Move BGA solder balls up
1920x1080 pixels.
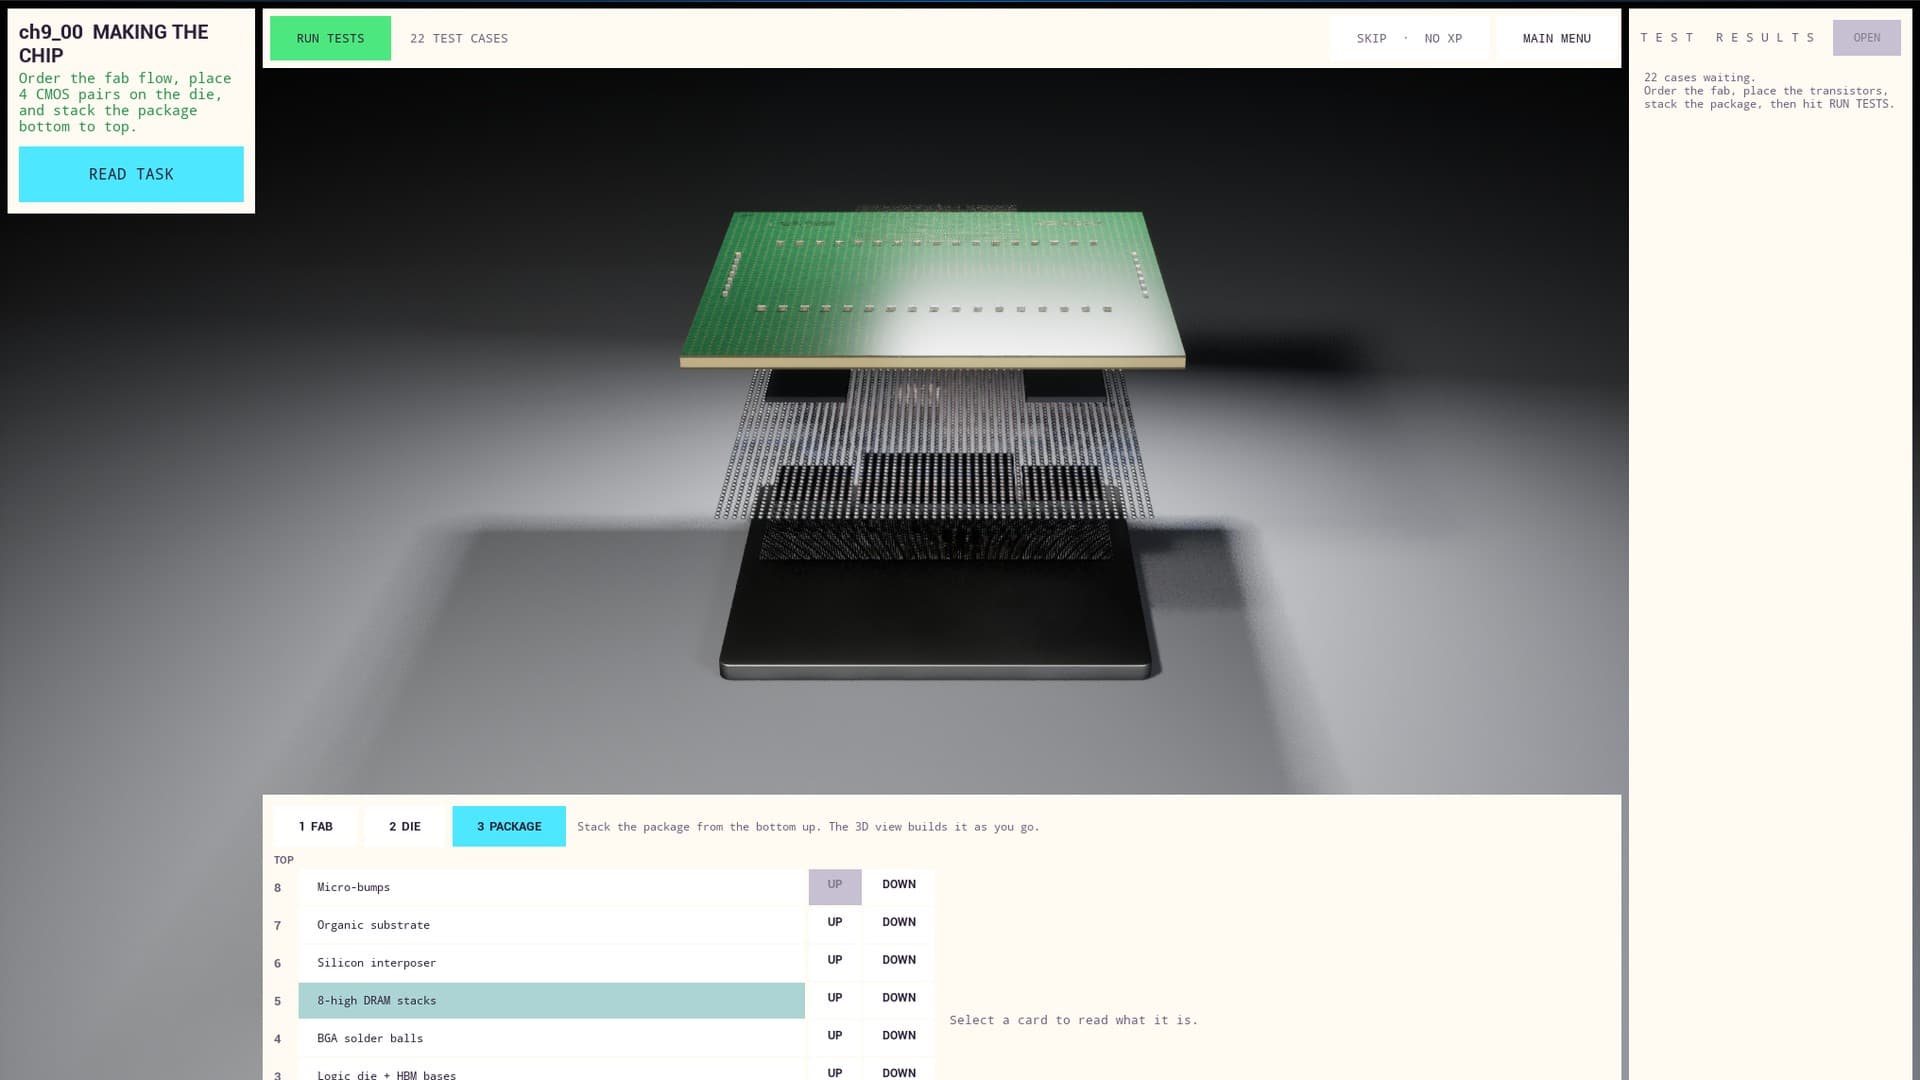[835, 1036]
